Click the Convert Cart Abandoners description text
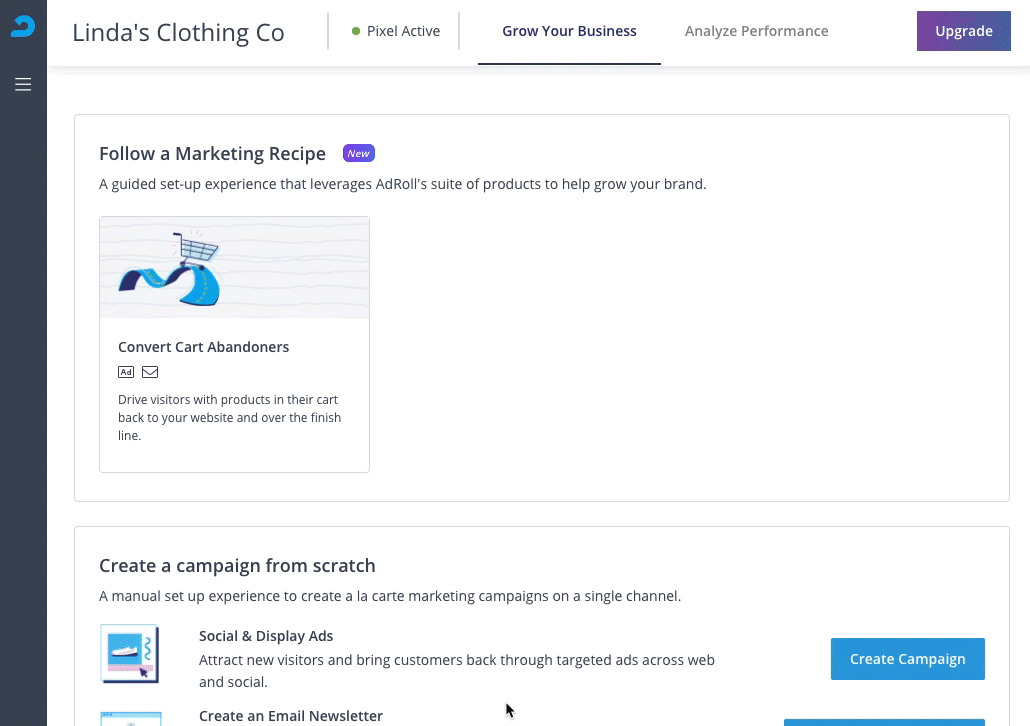Screen dimensions: 1030x726 [229, 418]
